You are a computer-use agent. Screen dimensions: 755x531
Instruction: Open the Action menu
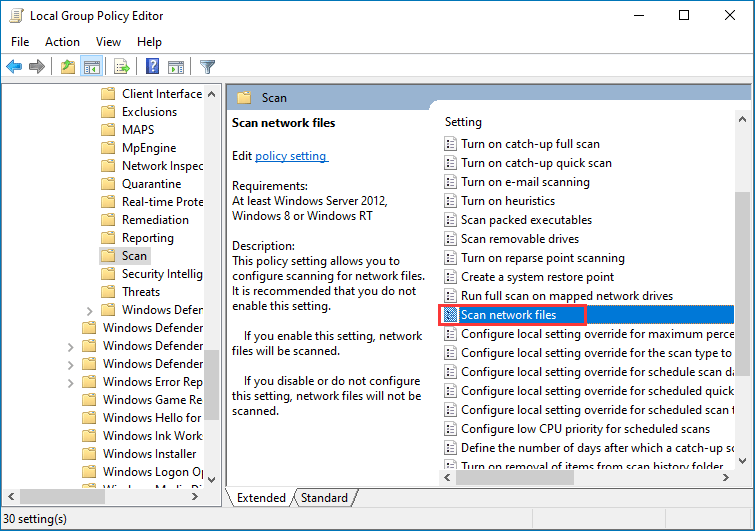(62, 42)
